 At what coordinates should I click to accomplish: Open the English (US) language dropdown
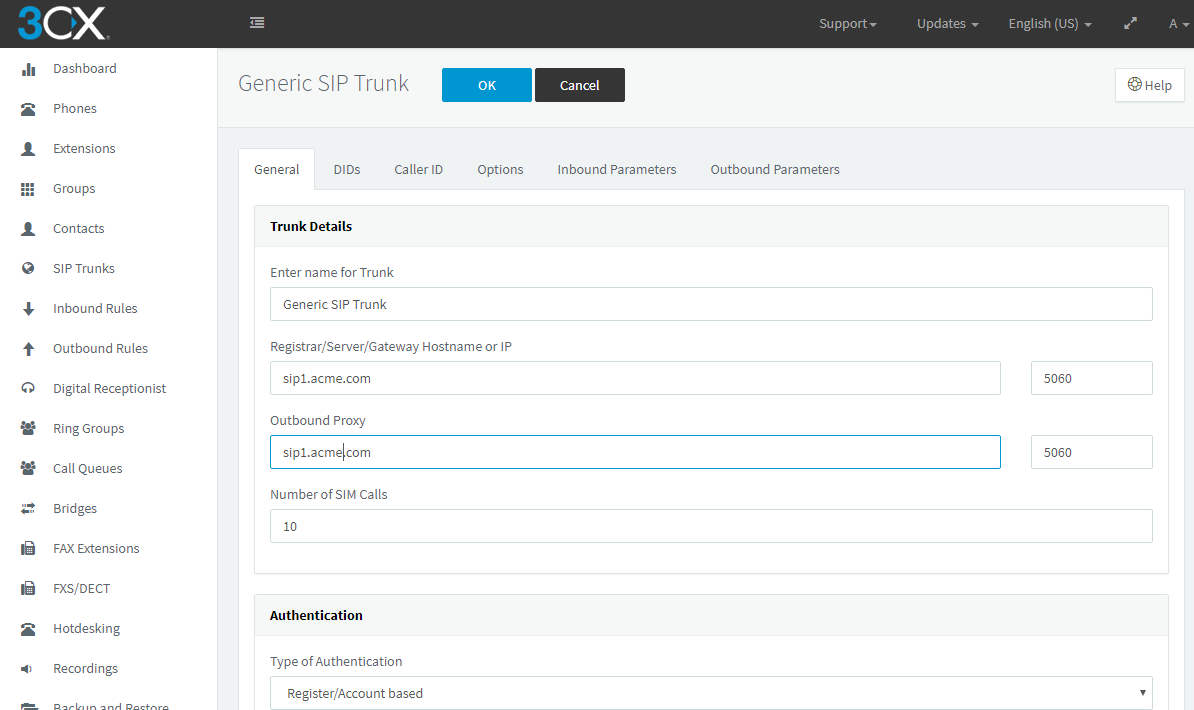(x=1050, y=24)
